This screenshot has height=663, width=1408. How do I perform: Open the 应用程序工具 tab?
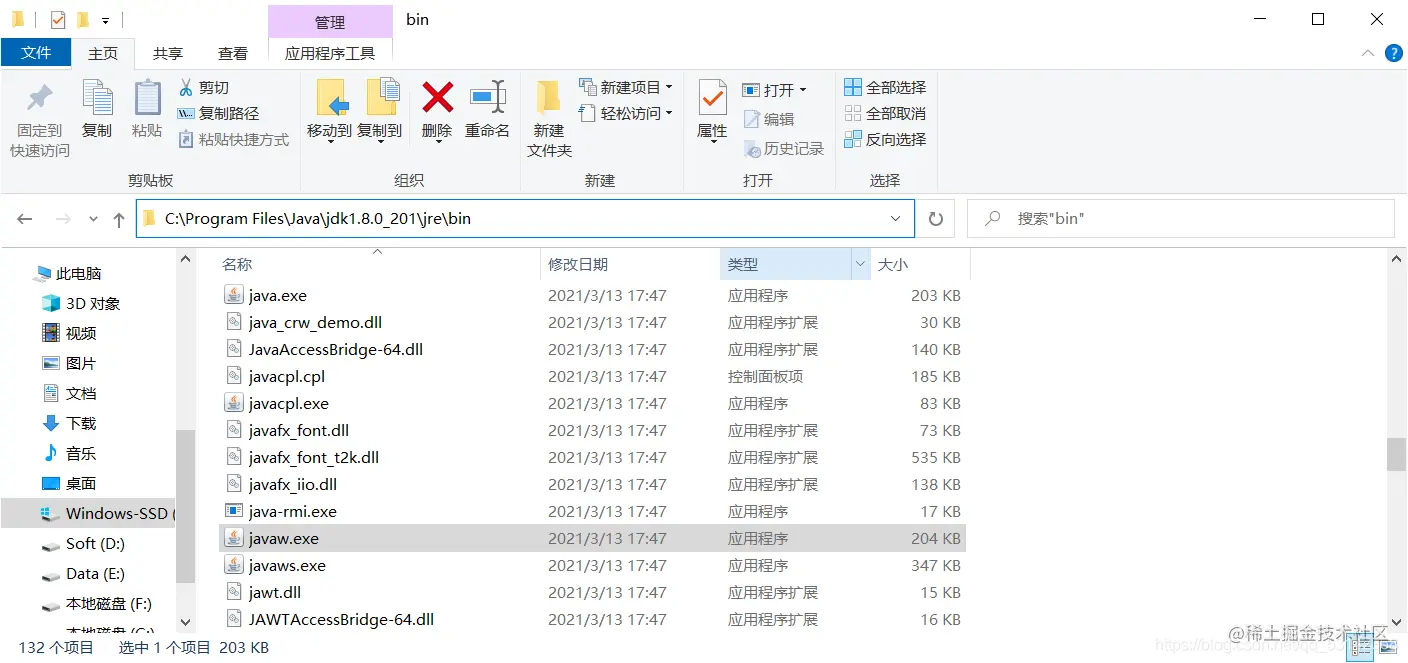(x=330, y=52)
